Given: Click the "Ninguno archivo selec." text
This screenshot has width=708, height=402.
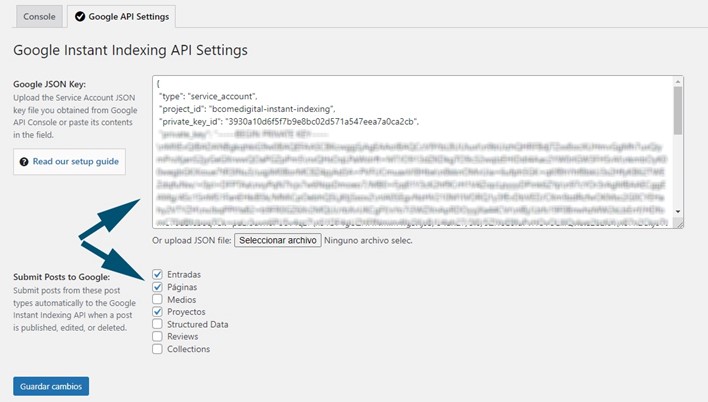Looking at the screenshot, I should point(368,241).
